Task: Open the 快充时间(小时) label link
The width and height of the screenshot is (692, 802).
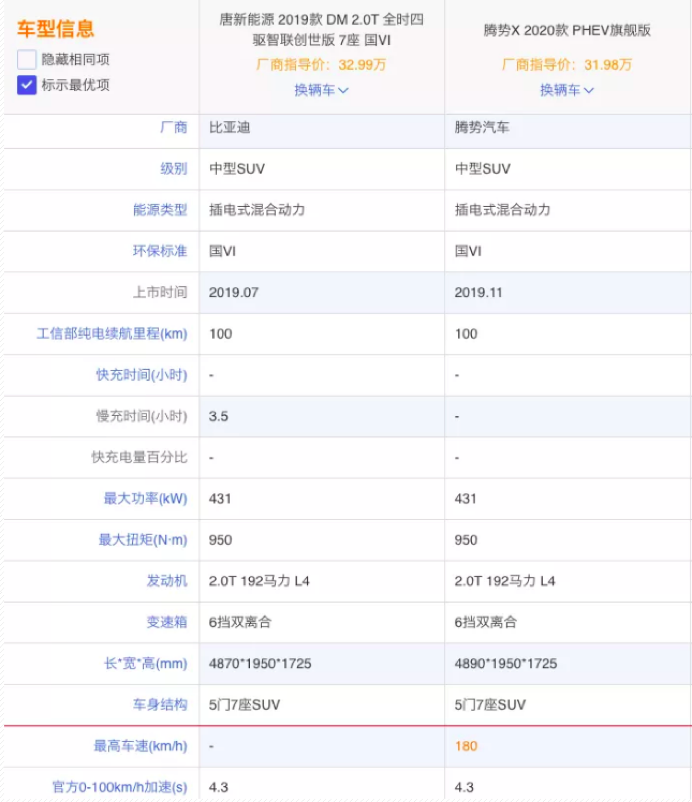Action: tap(142, 375)
